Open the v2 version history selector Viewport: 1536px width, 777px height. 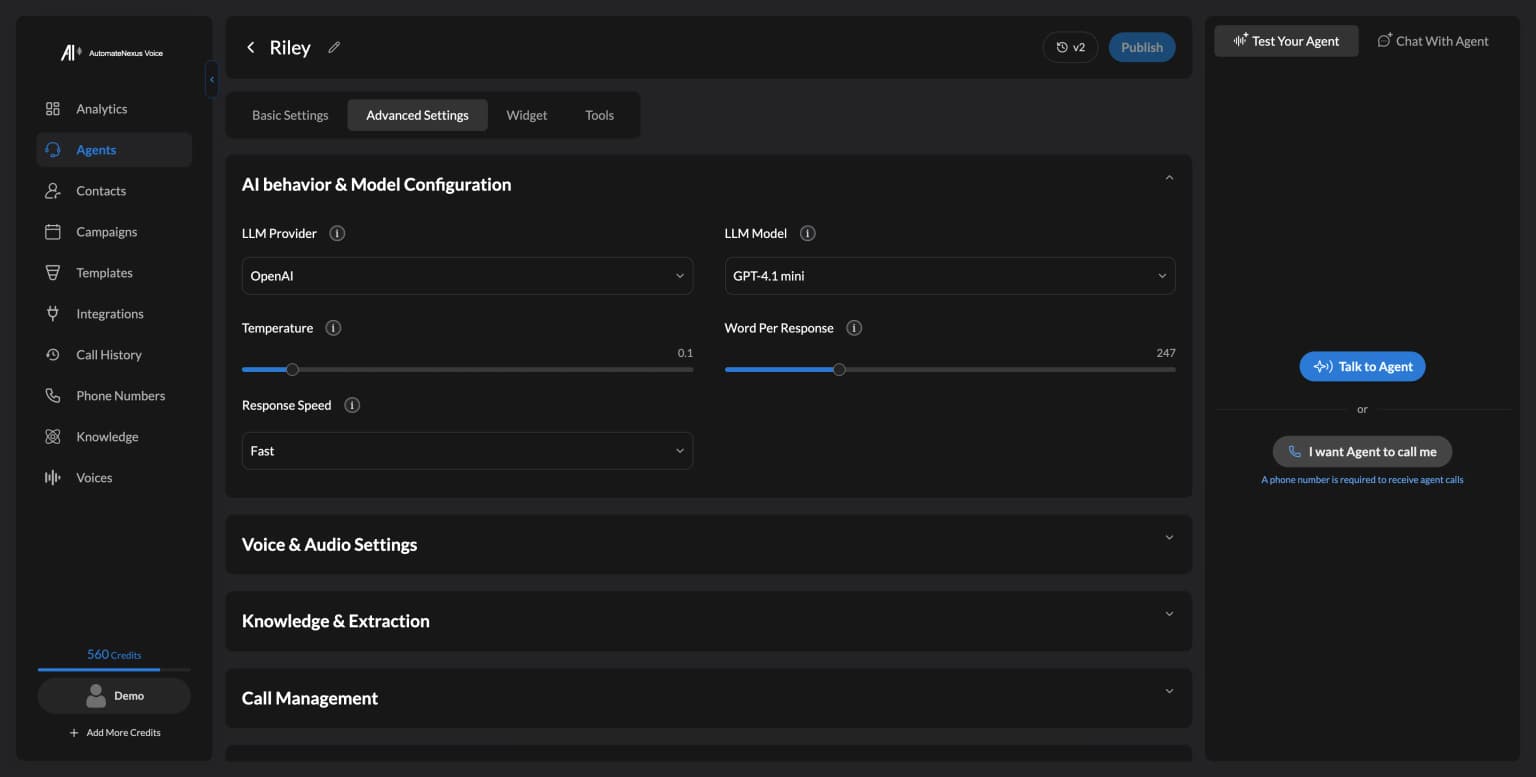(1070, 47)
